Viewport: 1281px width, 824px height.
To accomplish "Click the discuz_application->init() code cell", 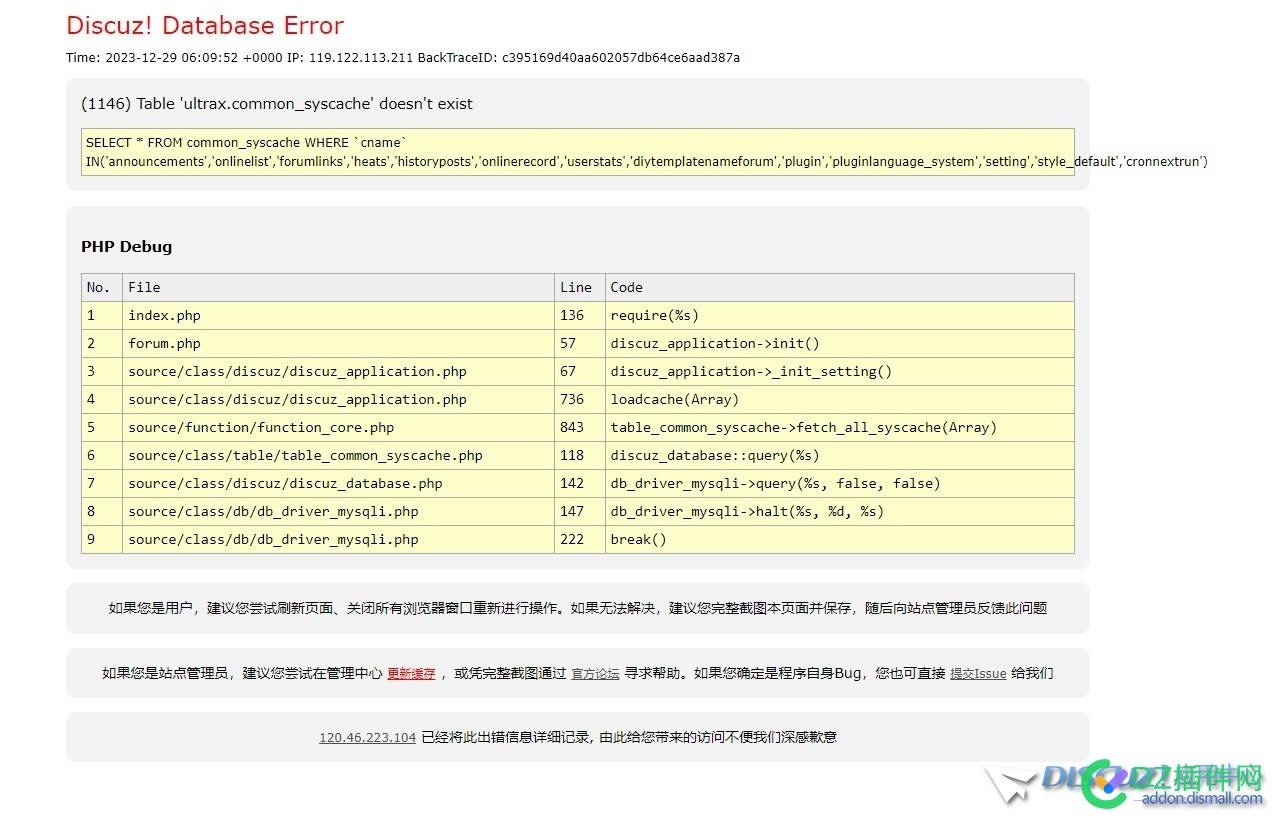I will point(839,343).
